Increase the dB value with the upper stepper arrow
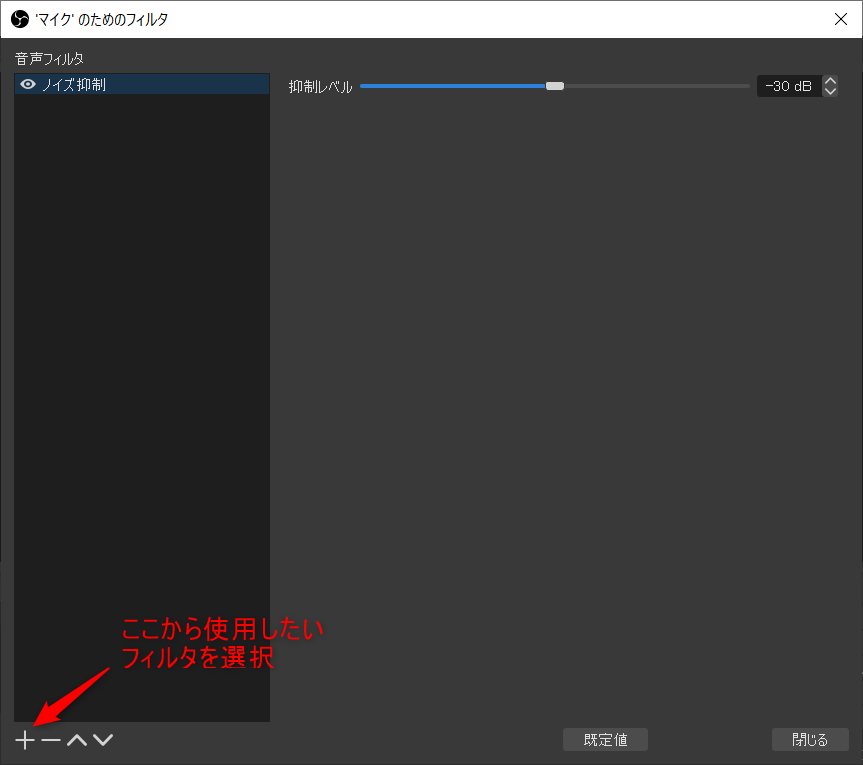The image size is (863, 765). 830,80
